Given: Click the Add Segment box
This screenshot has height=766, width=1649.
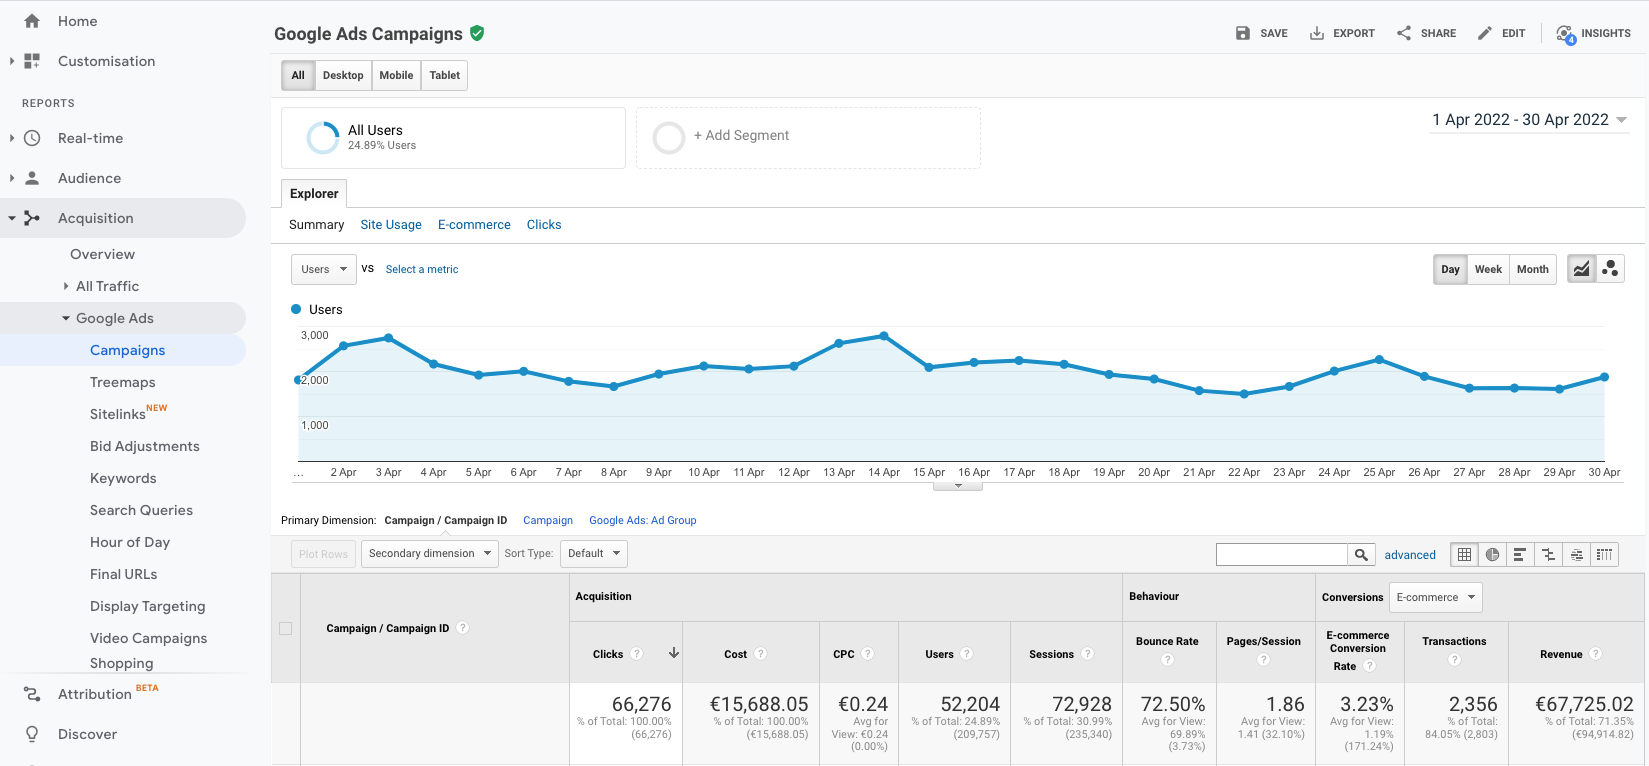Looking at the screenshot, I should tap(808, 138).
